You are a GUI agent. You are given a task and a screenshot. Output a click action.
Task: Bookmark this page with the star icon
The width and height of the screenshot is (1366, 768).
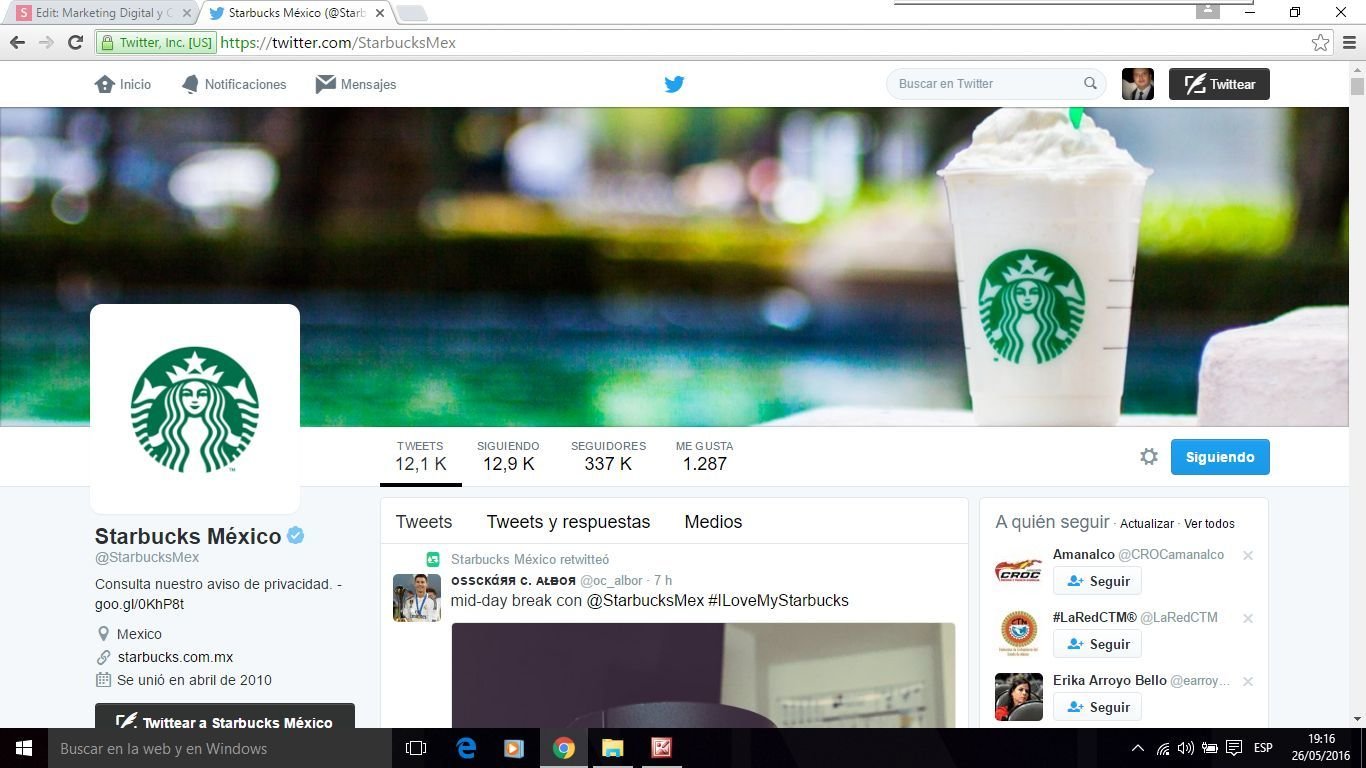pos(1320,42)
